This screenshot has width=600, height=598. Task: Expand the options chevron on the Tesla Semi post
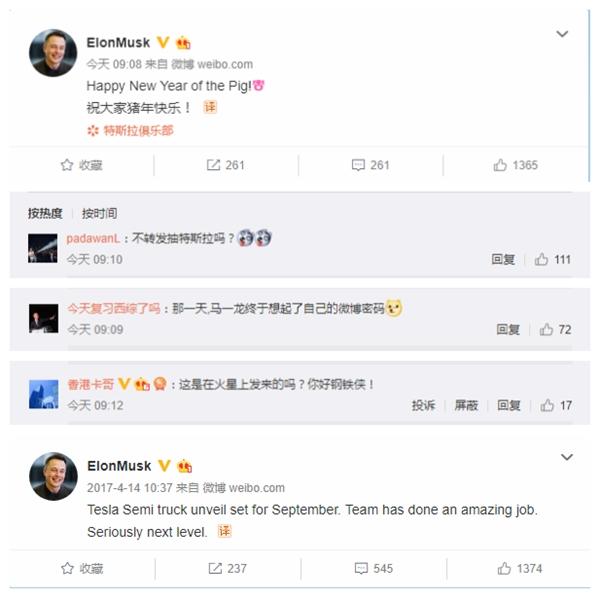click(567, 457)
